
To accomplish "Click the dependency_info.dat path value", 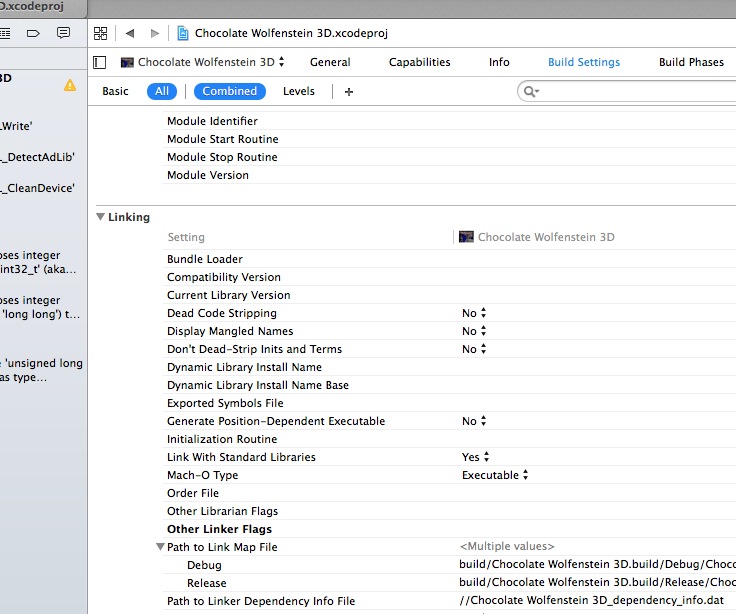I will 591,600.
